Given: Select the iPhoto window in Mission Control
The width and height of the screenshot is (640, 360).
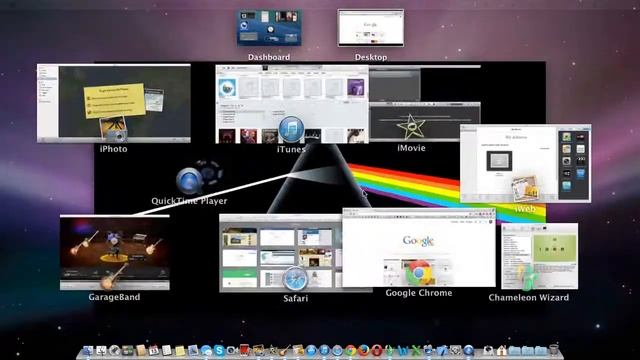Looking at the screenshot, I should [x=113, y=103].
